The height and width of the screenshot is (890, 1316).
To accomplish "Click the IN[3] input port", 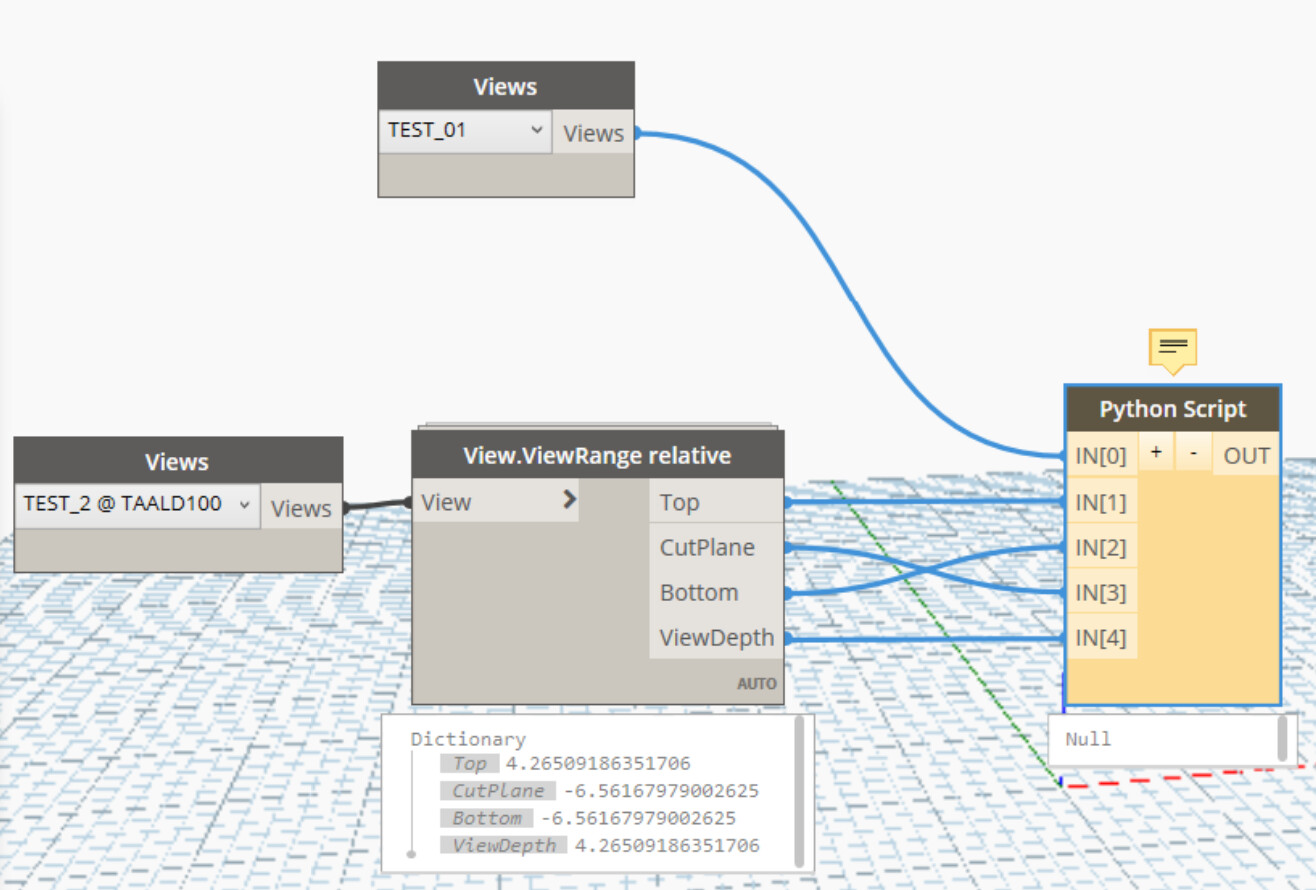I will coord(1102,592).
